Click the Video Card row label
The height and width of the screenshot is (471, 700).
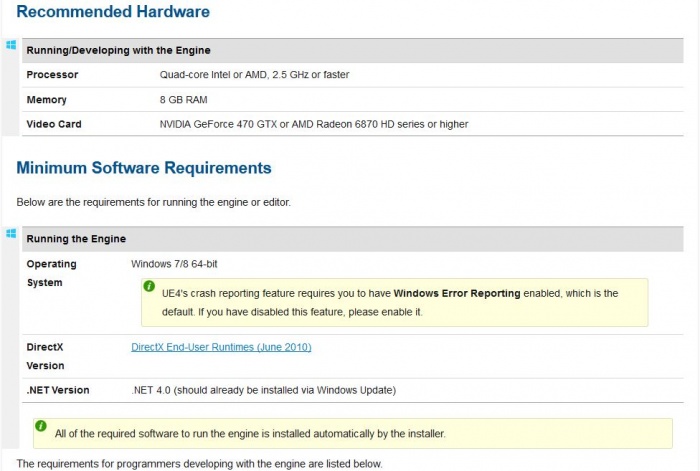(54, 124)
